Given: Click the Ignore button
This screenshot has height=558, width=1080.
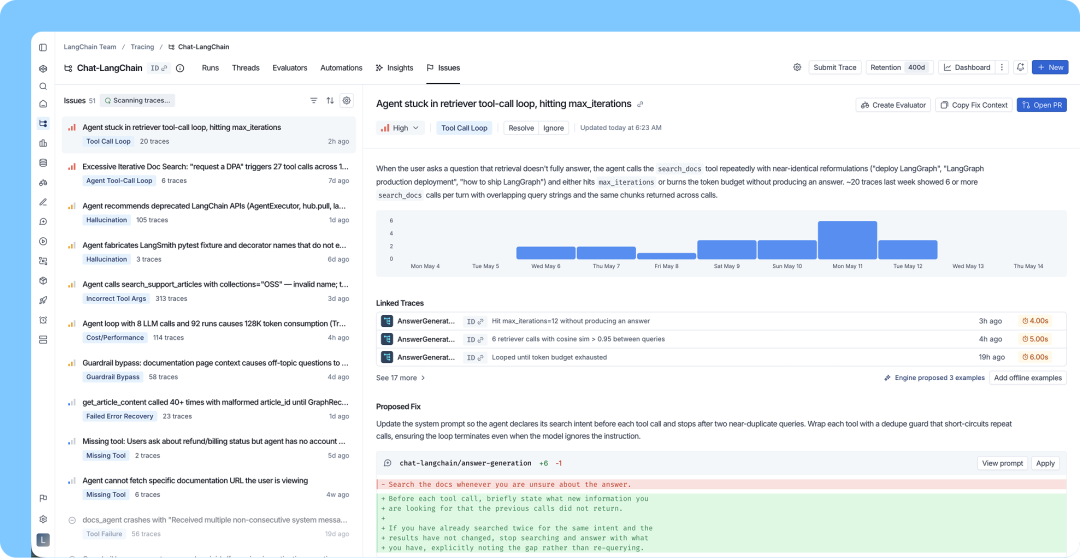Looking at the screenshot, I should coord(554,128).
